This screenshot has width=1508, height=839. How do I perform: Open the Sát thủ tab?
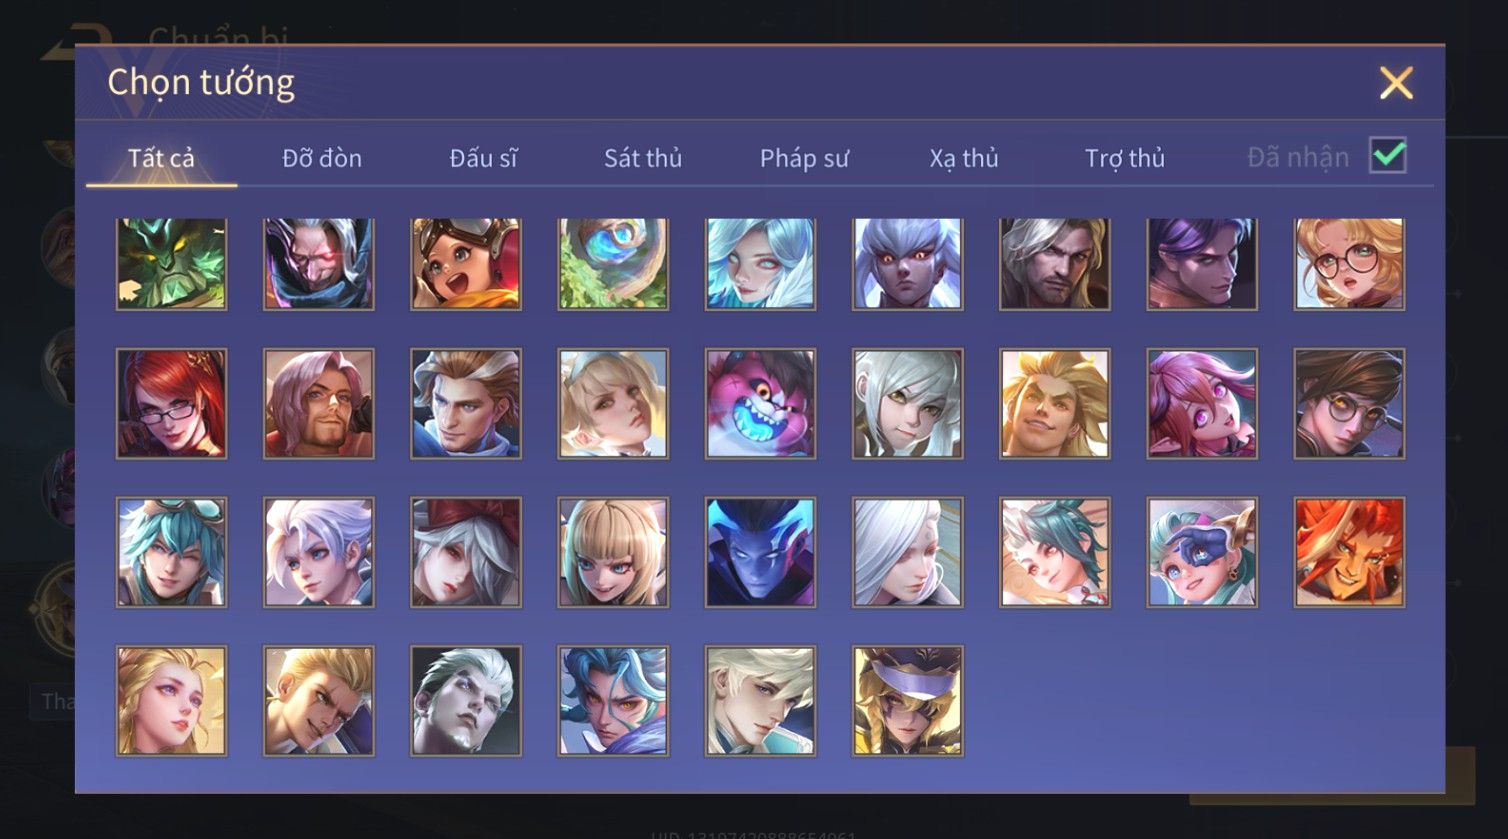(643, 158)
